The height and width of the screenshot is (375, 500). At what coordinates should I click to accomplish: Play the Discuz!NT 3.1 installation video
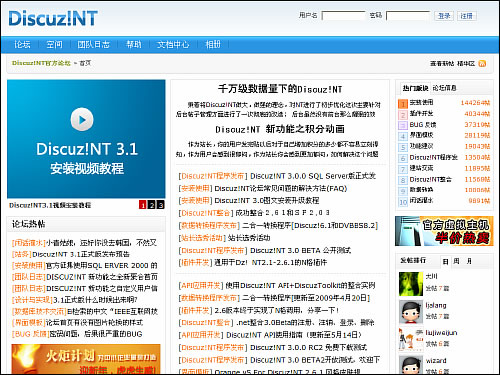[82, 119]
